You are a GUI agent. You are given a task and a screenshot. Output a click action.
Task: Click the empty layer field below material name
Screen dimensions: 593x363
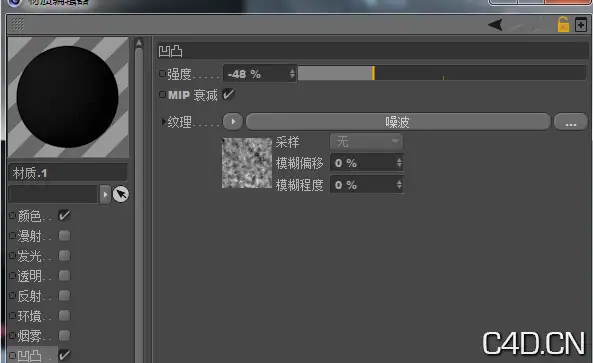53,194
